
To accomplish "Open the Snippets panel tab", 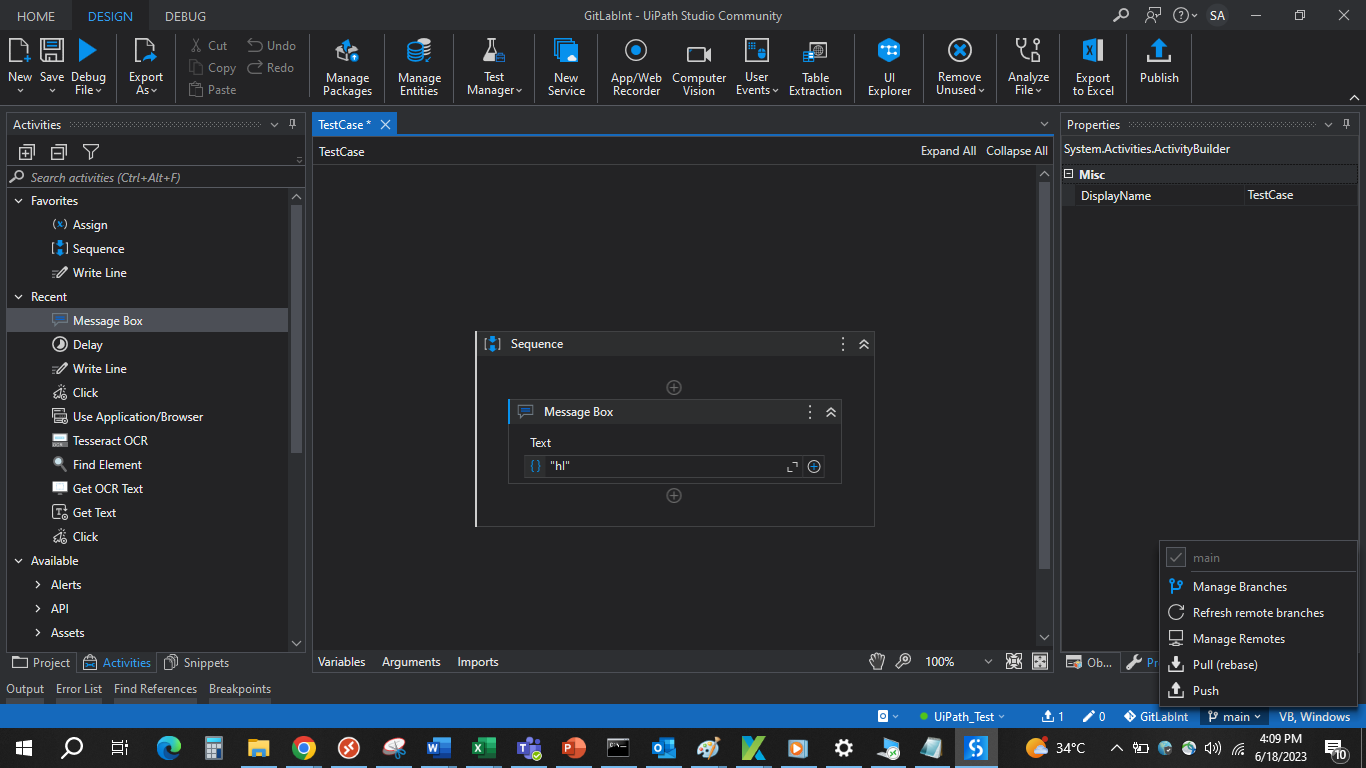I will pos(196,662).
